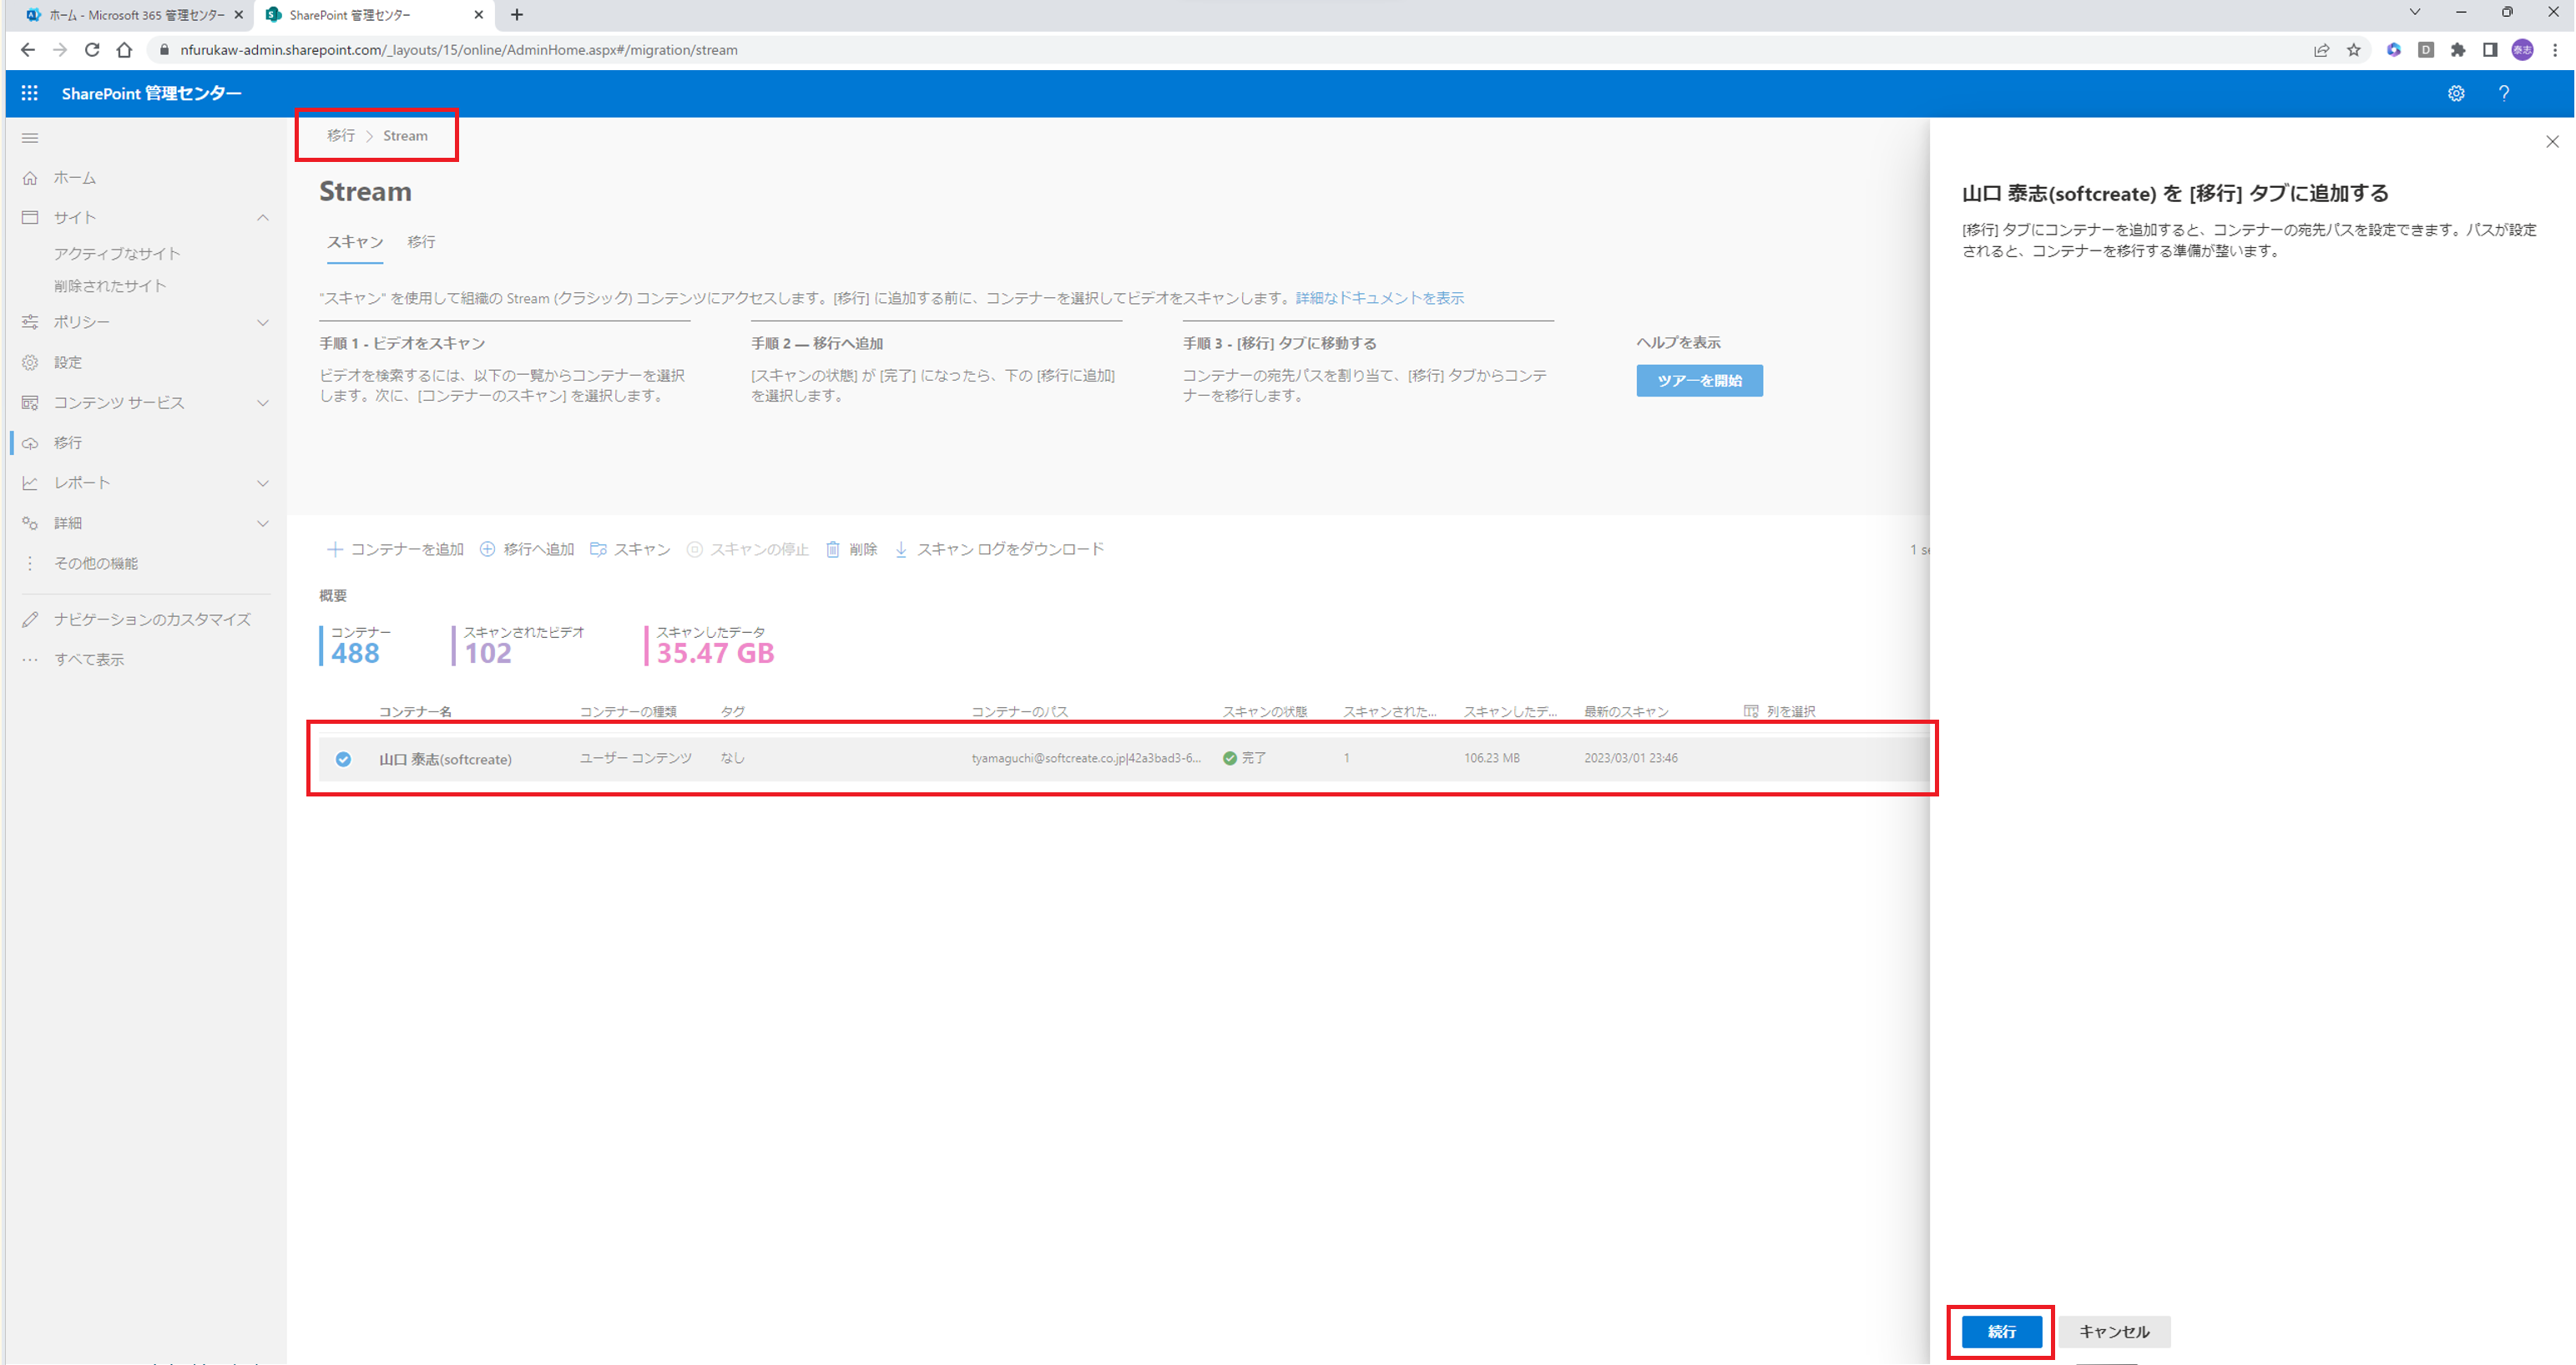Viewport: 2576px width, 1365px height.
Task: Reload the browser page
Action: point(92,49)
